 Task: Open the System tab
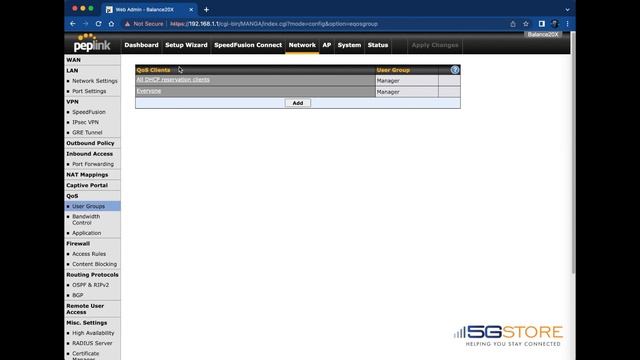coord(349,45)
